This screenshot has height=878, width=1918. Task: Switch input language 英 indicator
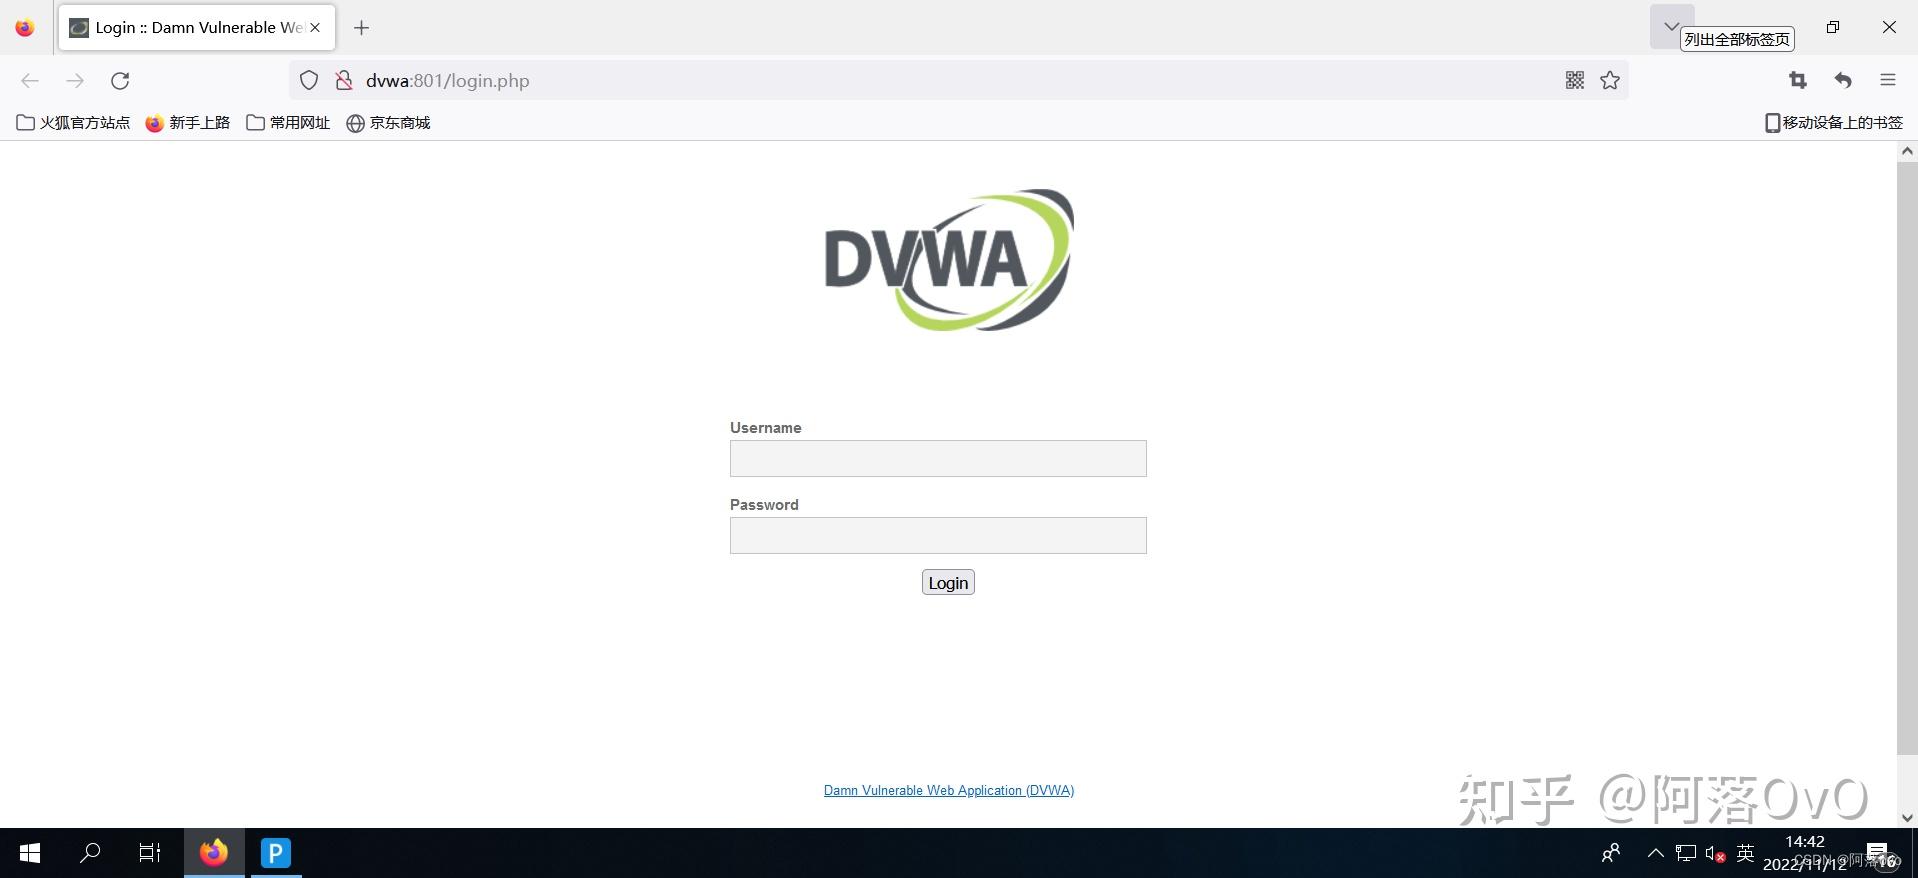coord(1746,854)
